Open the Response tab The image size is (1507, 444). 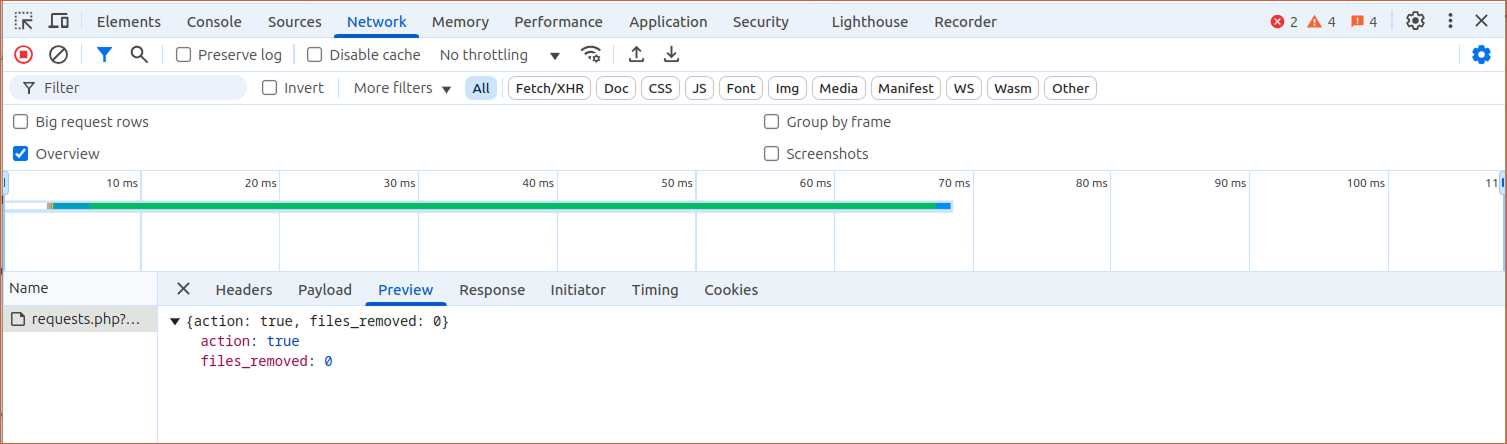coord(492,290)
